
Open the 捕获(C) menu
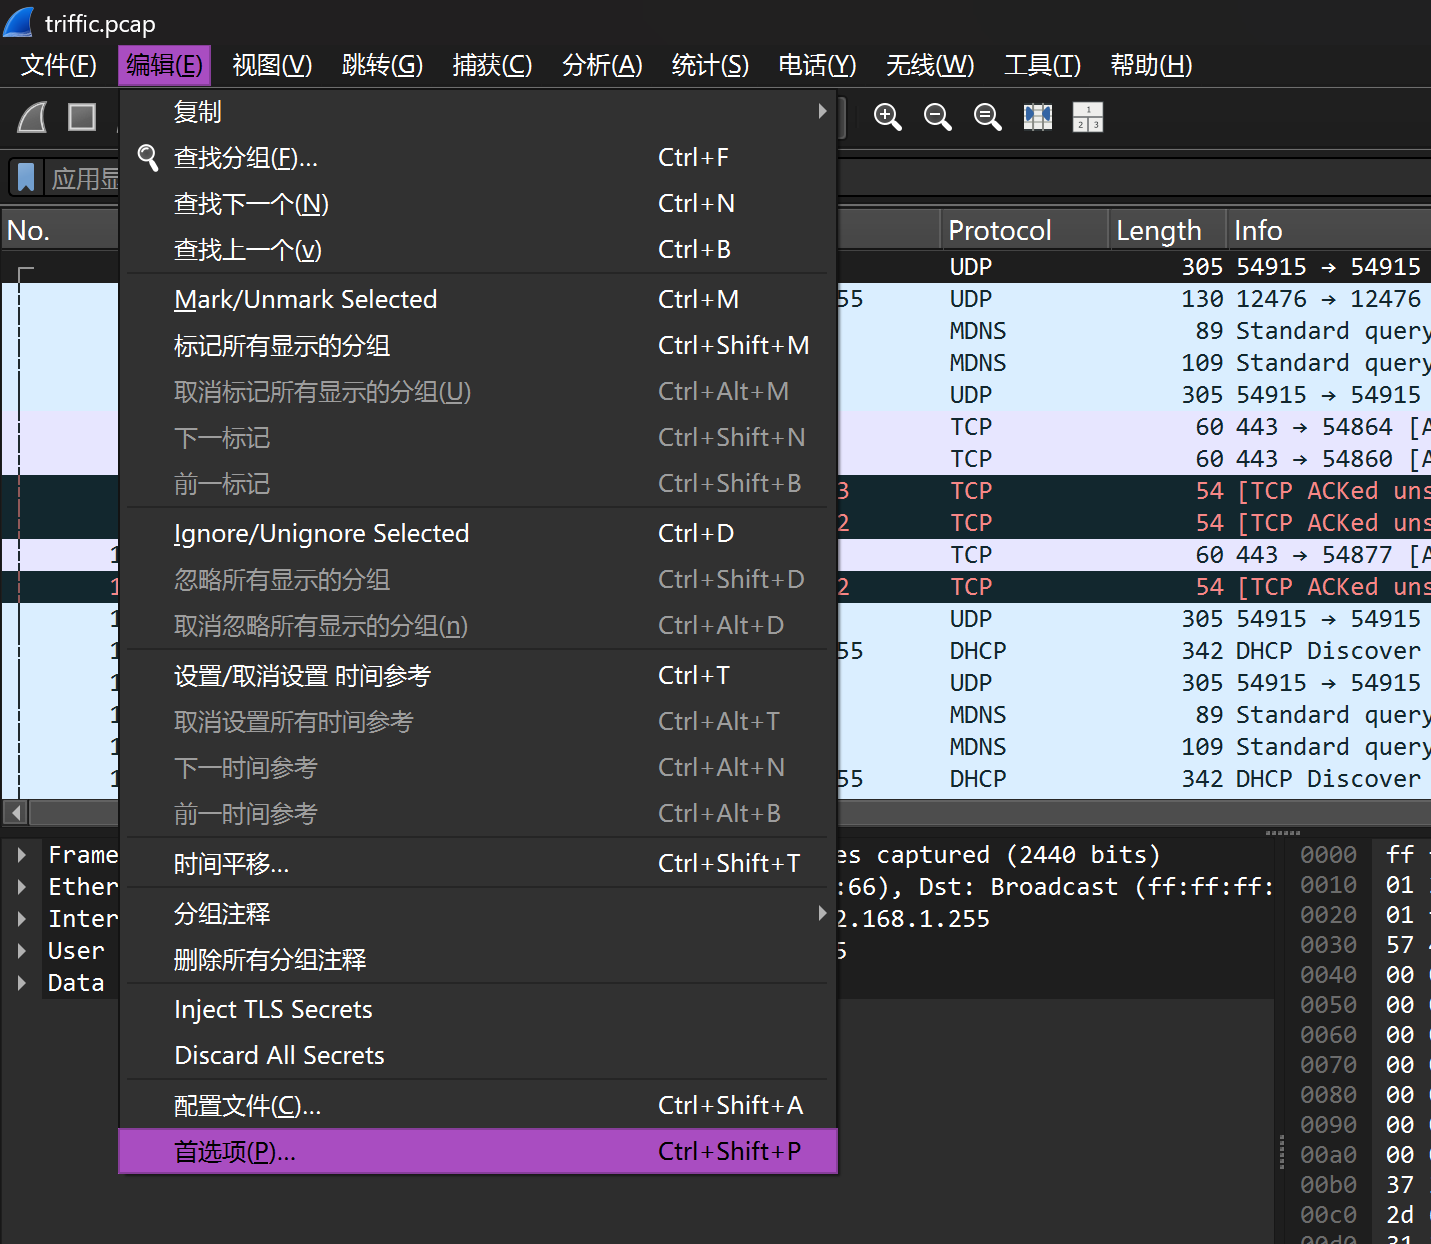492,65
